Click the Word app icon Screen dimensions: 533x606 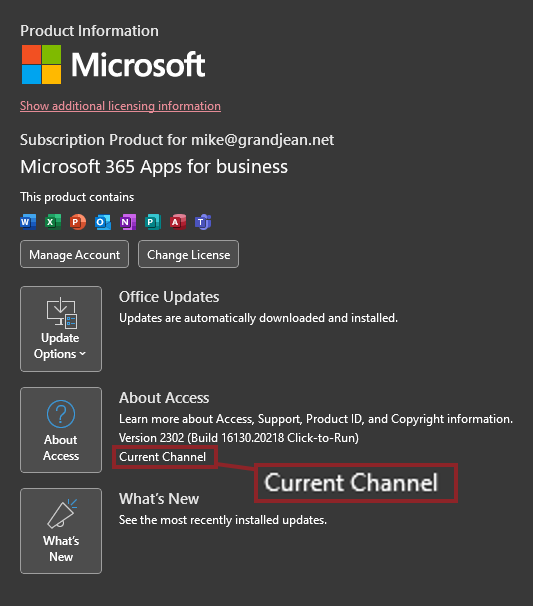(28, 222)
